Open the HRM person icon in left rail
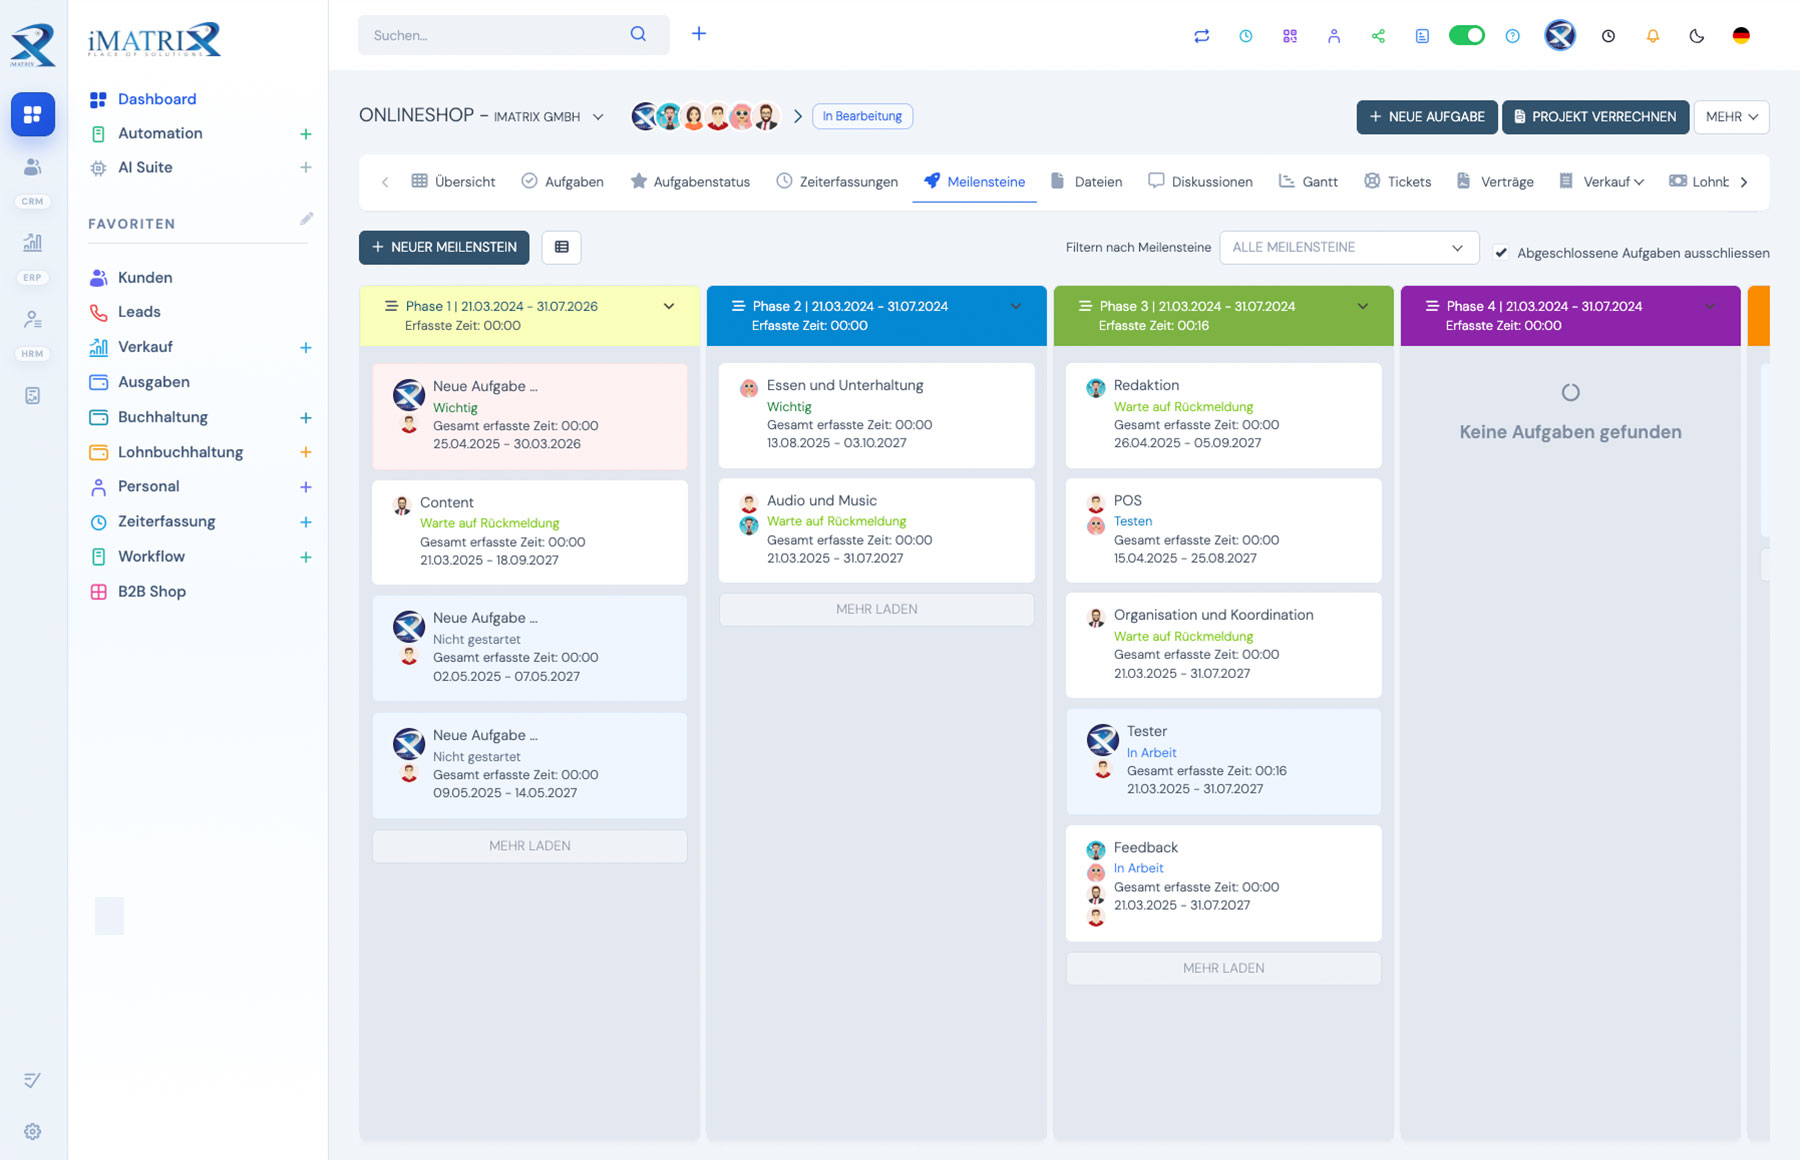The height and width of the screenshot is (1160, 1800). [x=33, y=320]
